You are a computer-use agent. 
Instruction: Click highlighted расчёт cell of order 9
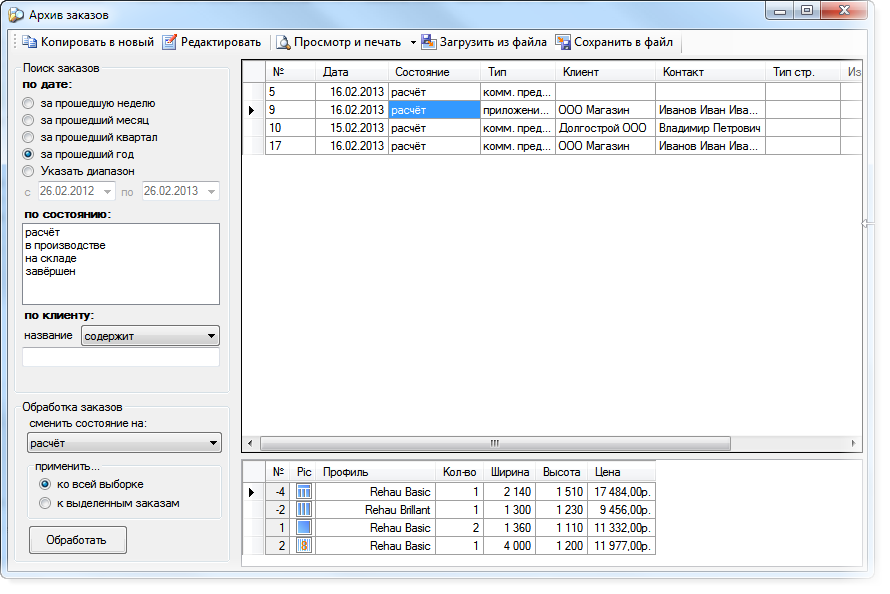click(x=434, y=110)
